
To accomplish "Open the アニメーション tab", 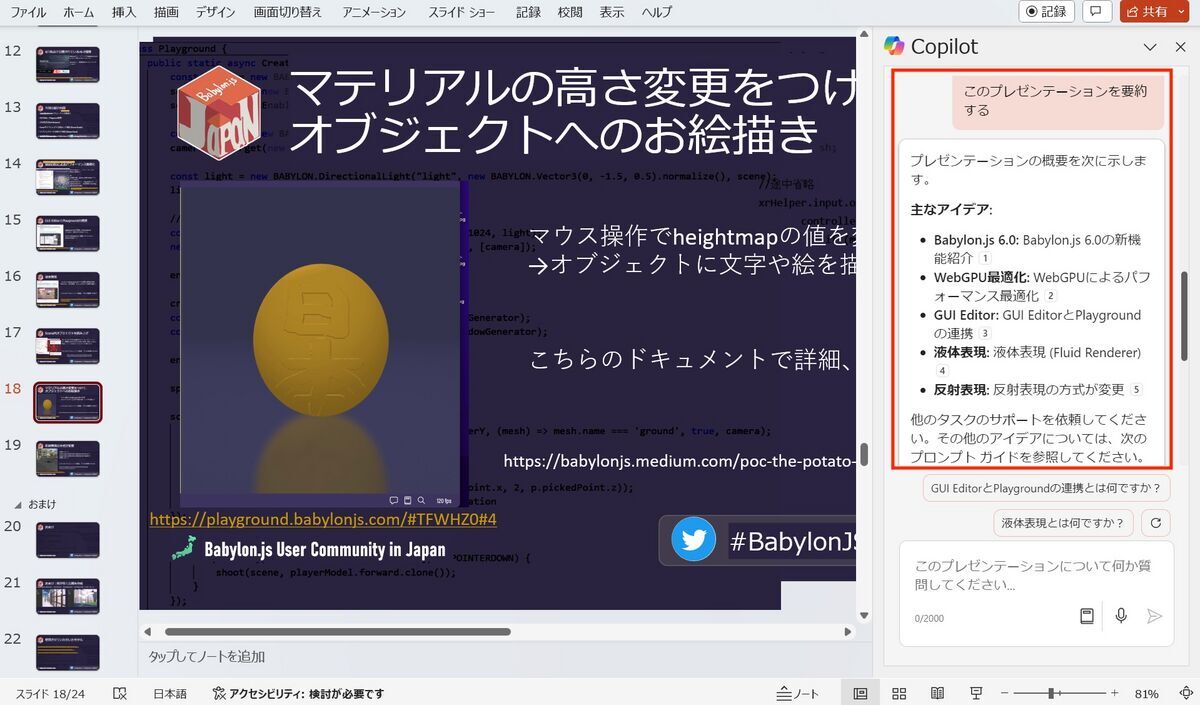I will [x=374, y=12].
